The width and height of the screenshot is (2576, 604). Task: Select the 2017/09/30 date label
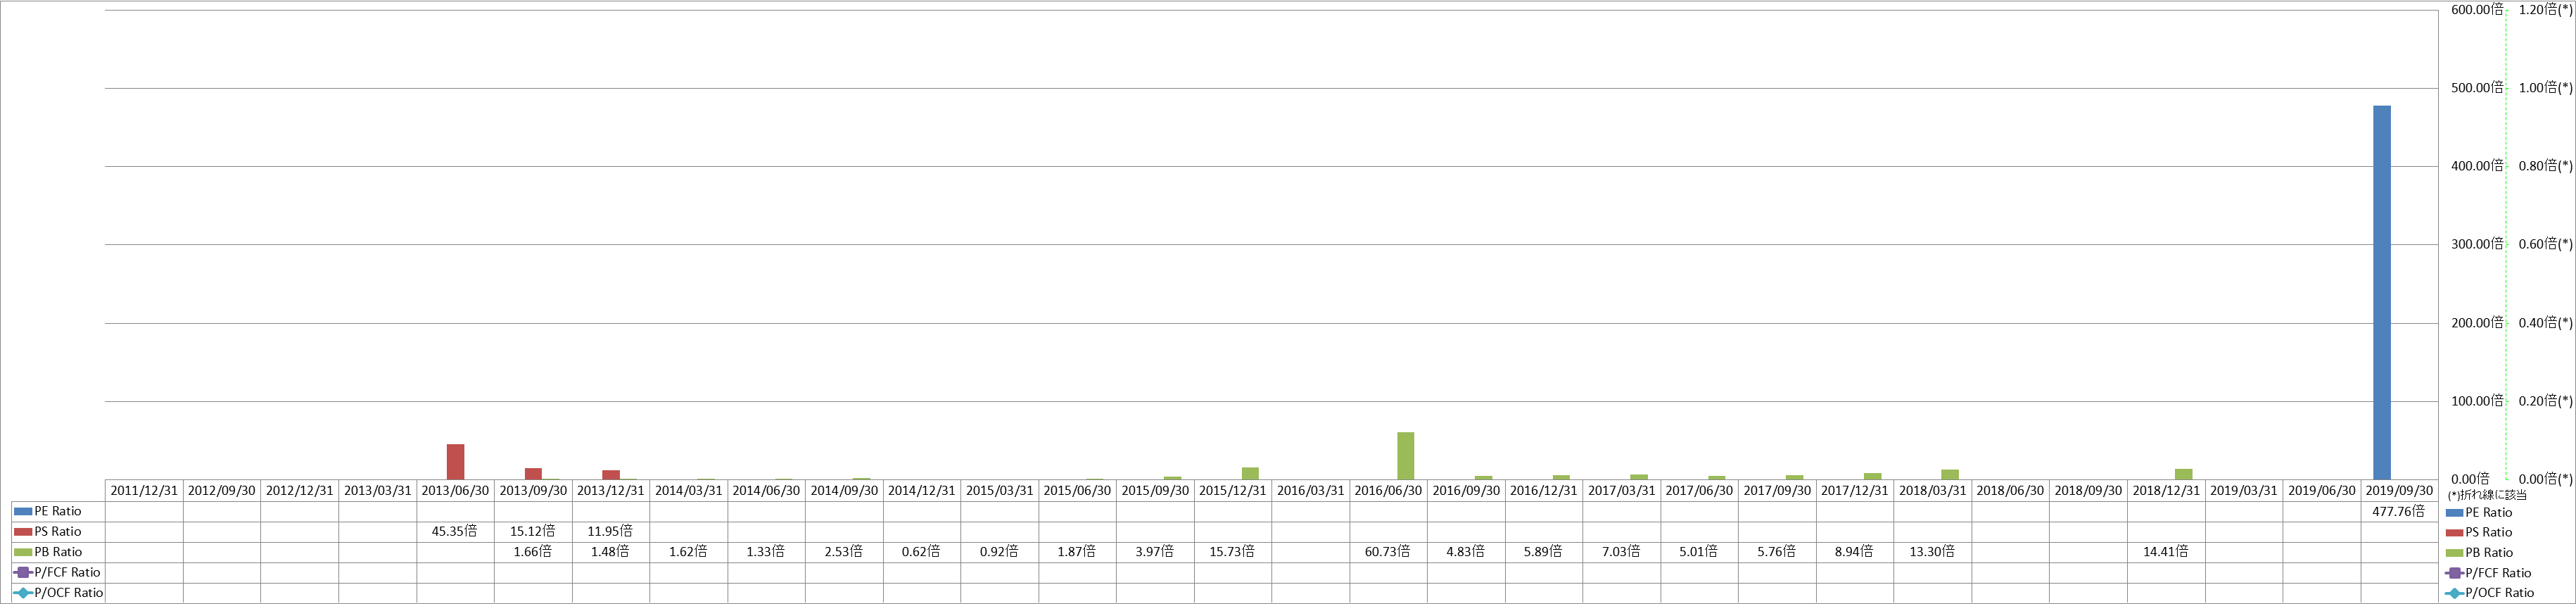[1777, 491]
